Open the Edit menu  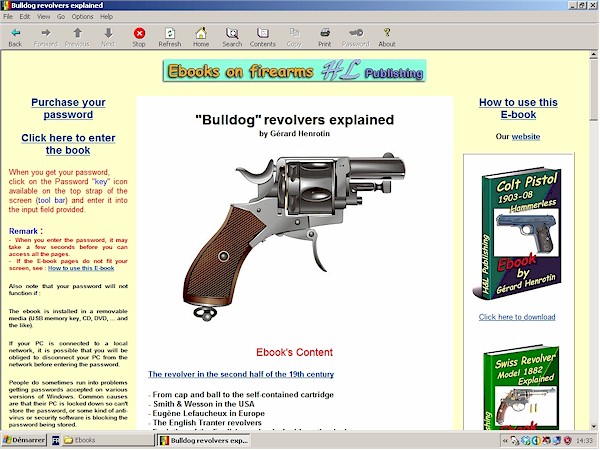(25, 17)
